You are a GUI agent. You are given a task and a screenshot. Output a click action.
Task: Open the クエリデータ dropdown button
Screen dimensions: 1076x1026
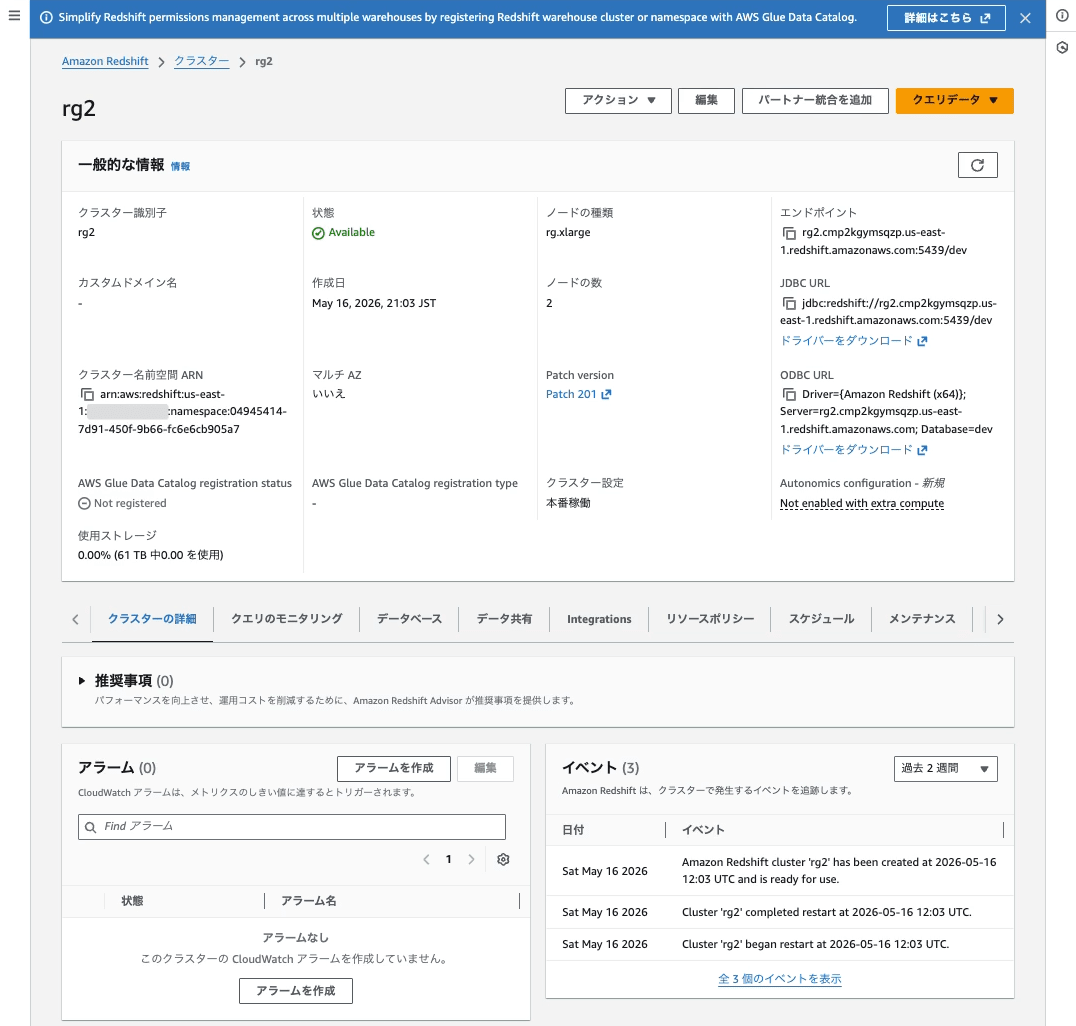(x=954, y=100)
